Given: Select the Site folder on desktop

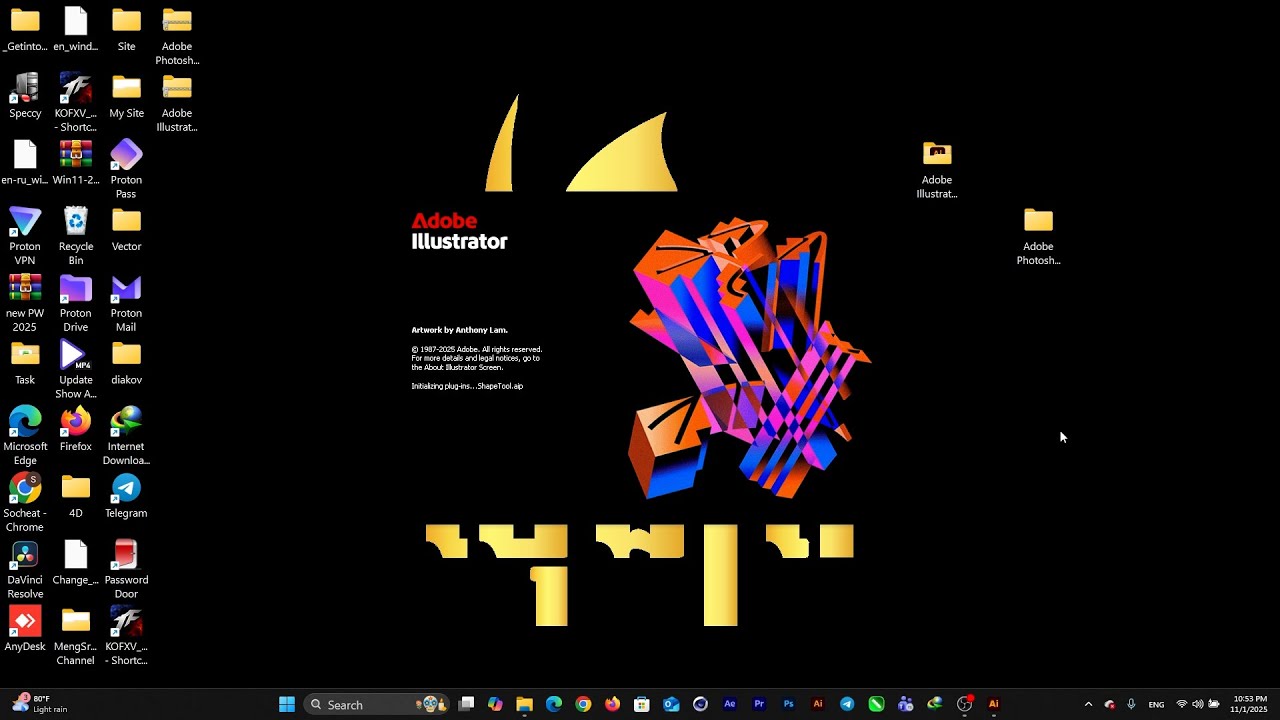Looking at the screenshot, I should 126,29.
